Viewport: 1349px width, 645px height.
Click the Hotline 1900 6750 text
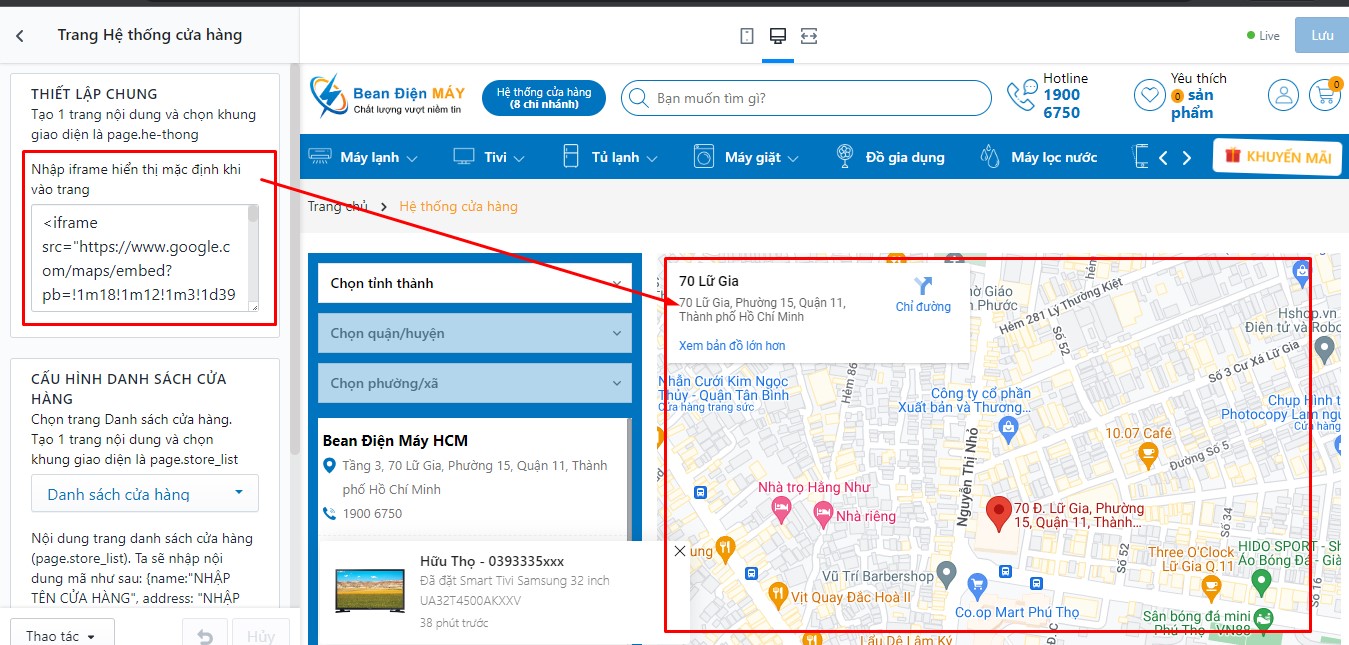1065,95
